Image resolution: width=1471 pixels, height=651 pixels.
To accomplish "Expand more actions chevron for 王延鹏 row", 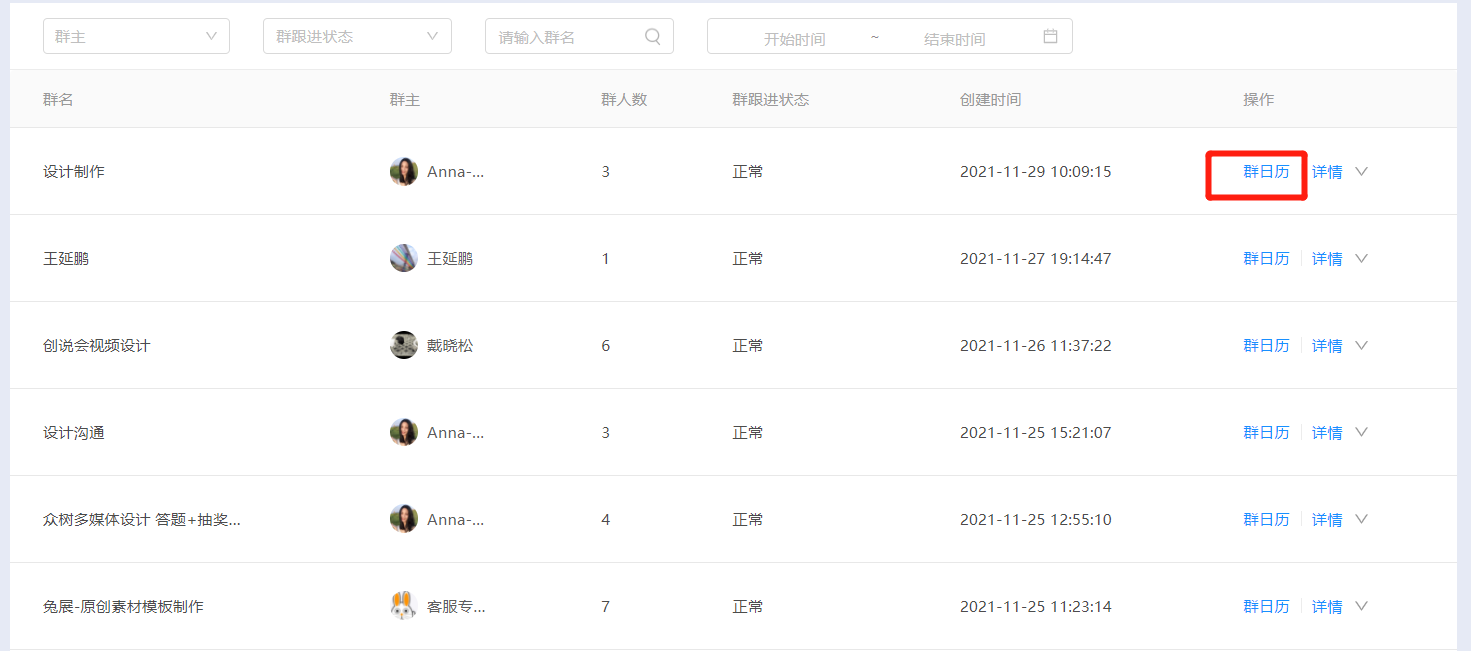I will [1361, 258].
